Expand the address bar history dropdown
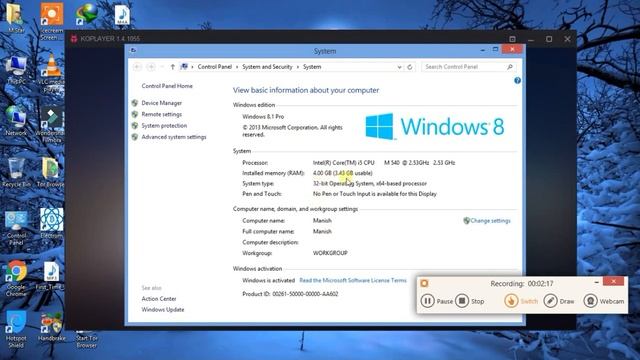640x360 pixels. [x=399, y=67]
